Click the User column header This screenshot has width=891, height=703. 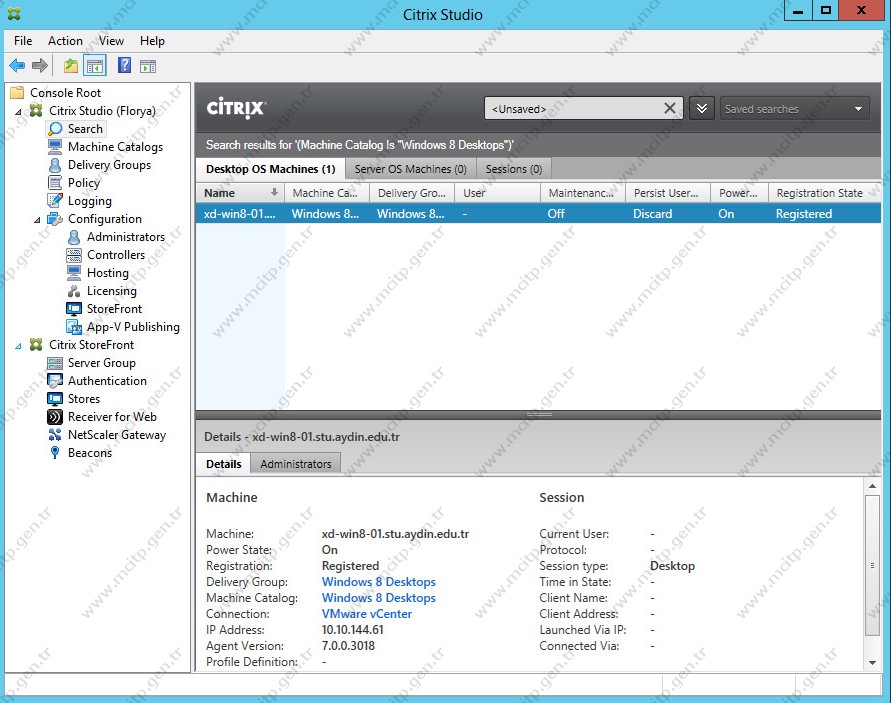497,193
